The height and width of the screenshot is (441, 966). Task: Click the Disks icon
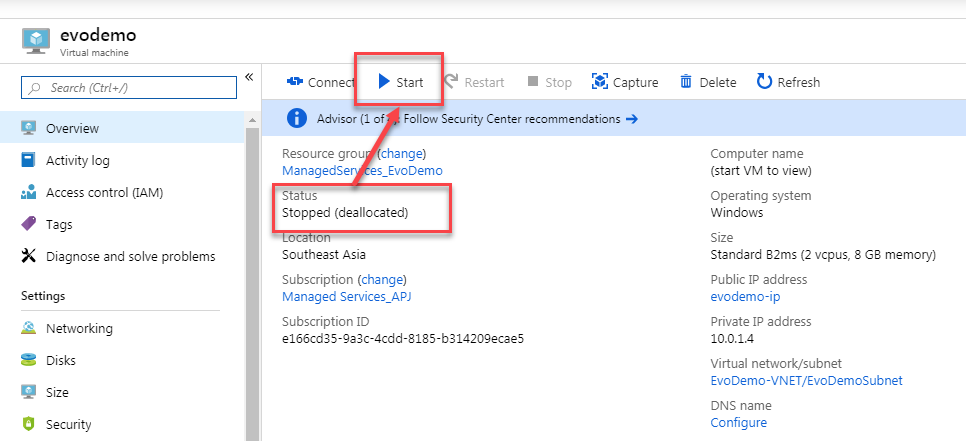(28, 360)
